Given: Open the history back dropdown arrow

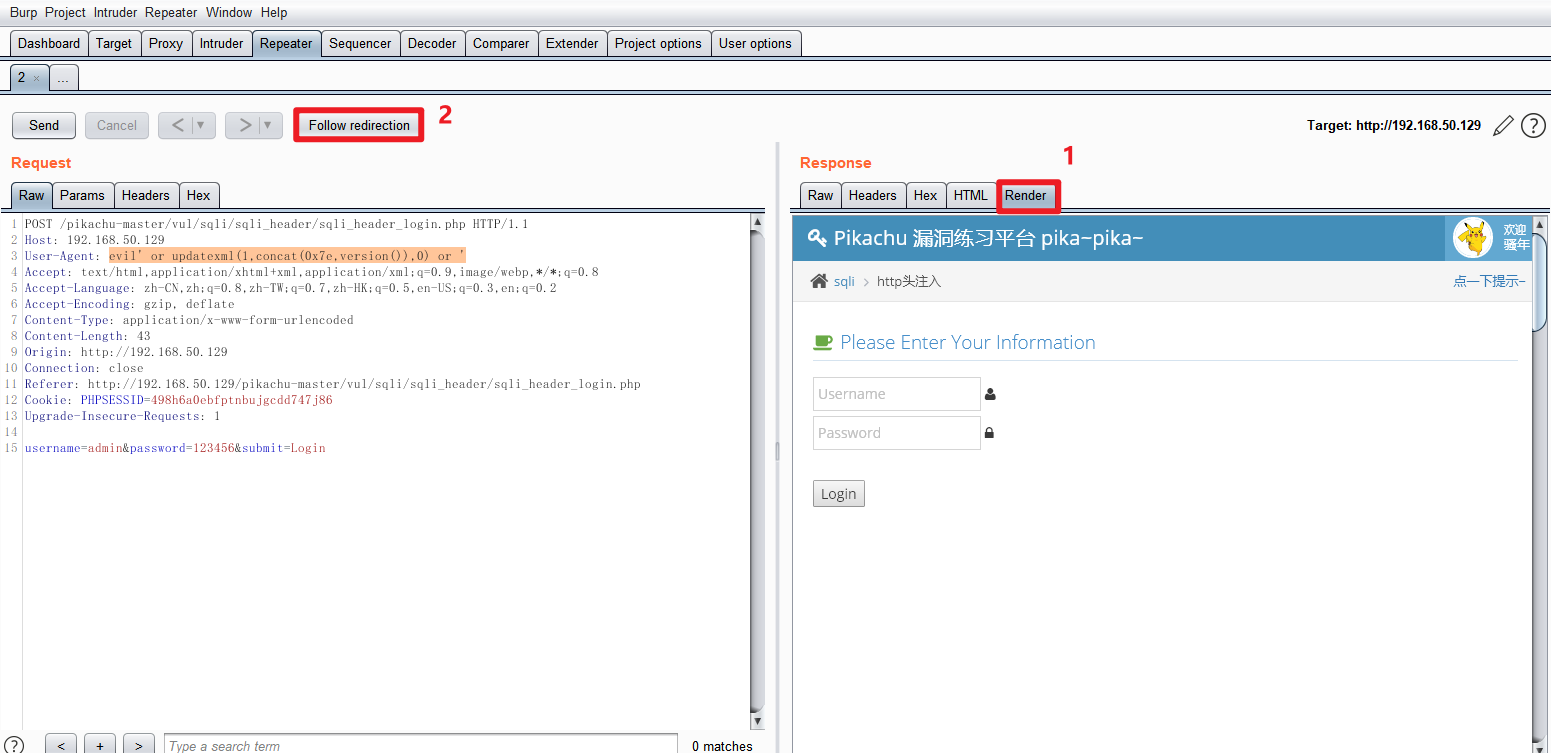Looking at the screenshot, I should (202, 126).
